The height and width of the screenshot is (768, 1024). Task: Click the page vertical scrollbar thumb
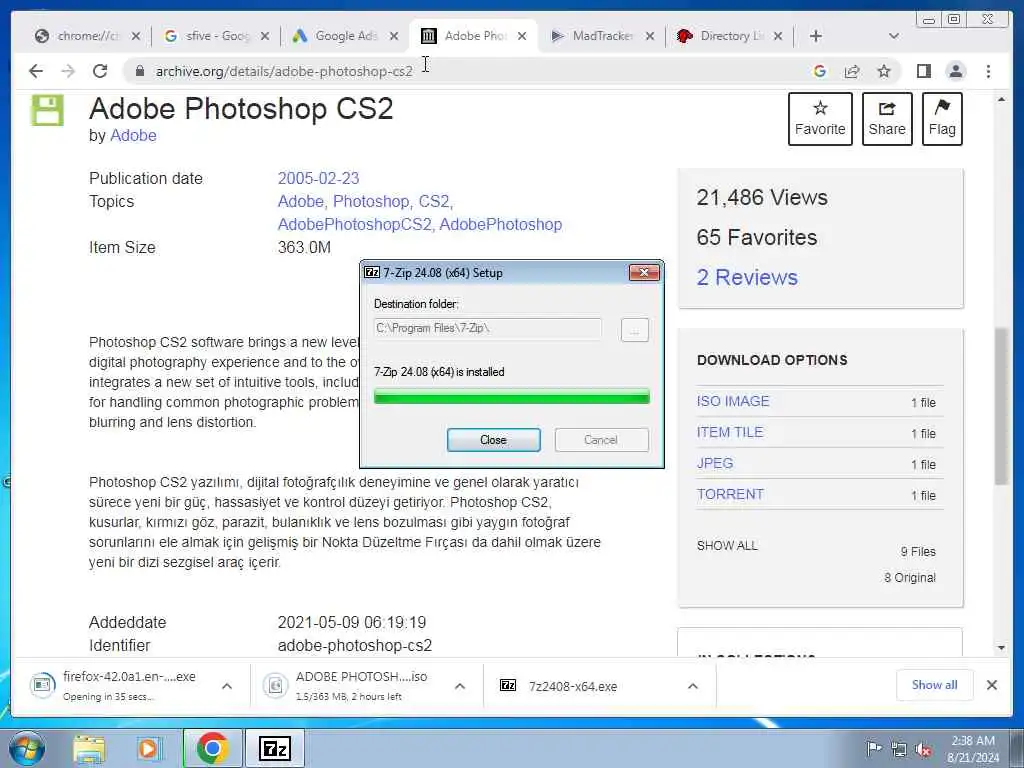(x=1001, y=406)
